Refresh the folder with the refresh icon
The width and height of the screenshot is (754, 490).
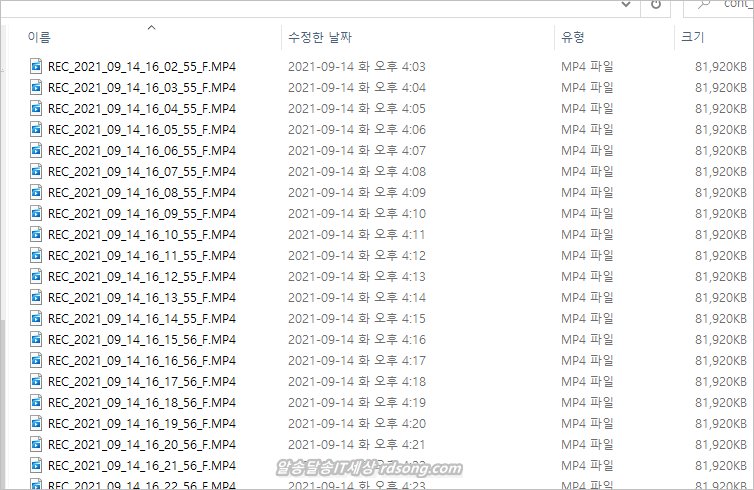pyautogui.click(x=656, y=5)
